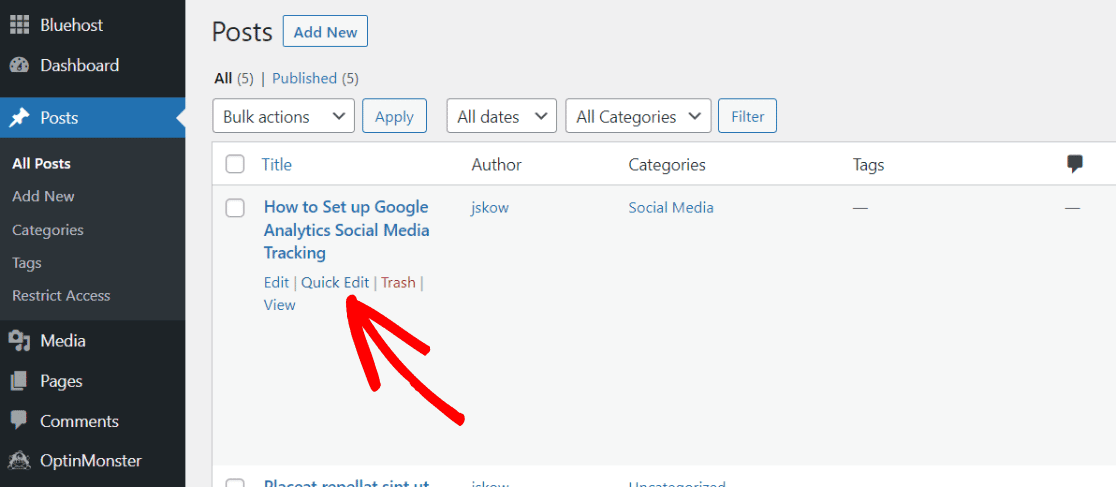Click the OptinMonster mascot icon
Image resolution: width=1116 pixels, height=487 pixels.
point(19,461)
